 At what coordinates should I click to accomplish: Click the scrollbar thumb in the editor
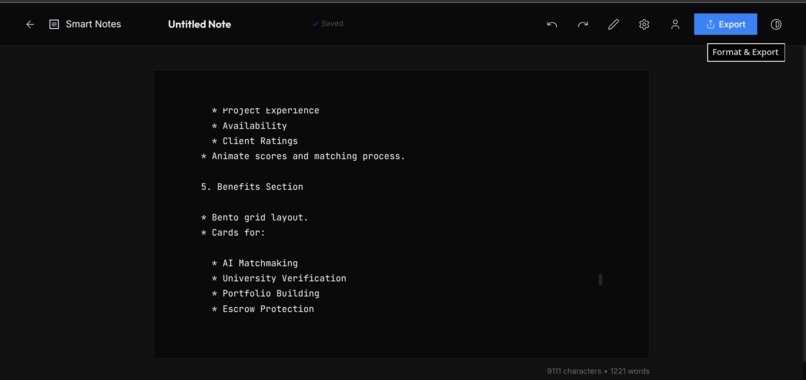coord(600,280)
